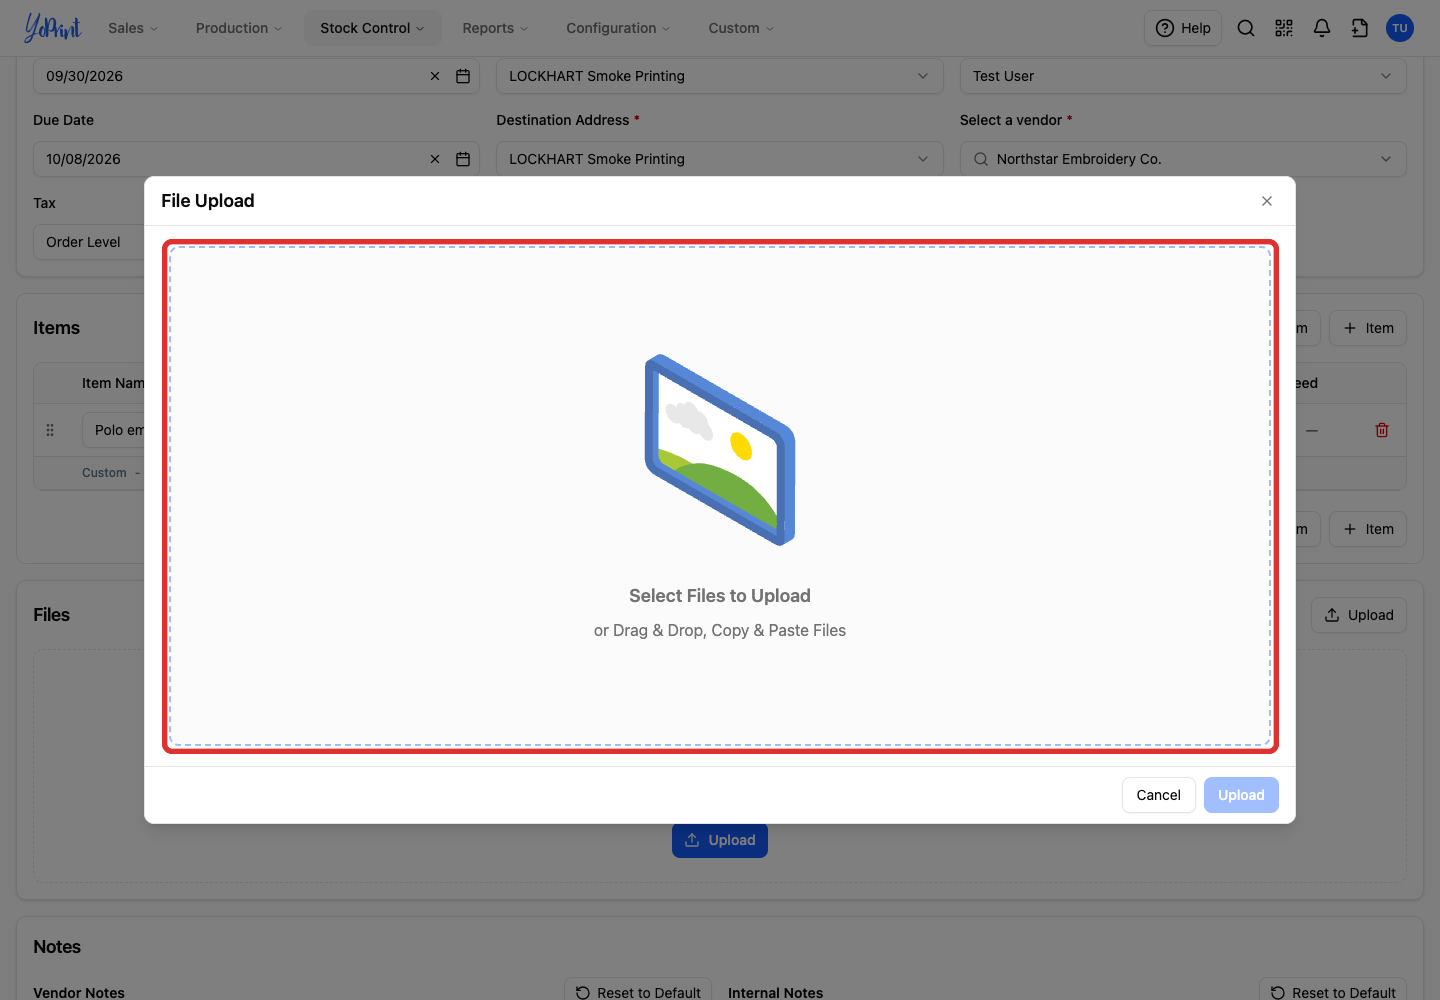The width and height of the screenshot is (1440, 1000).
Task: Open the Reports menu
Action: pyautogui.click(x=495, y=28)
